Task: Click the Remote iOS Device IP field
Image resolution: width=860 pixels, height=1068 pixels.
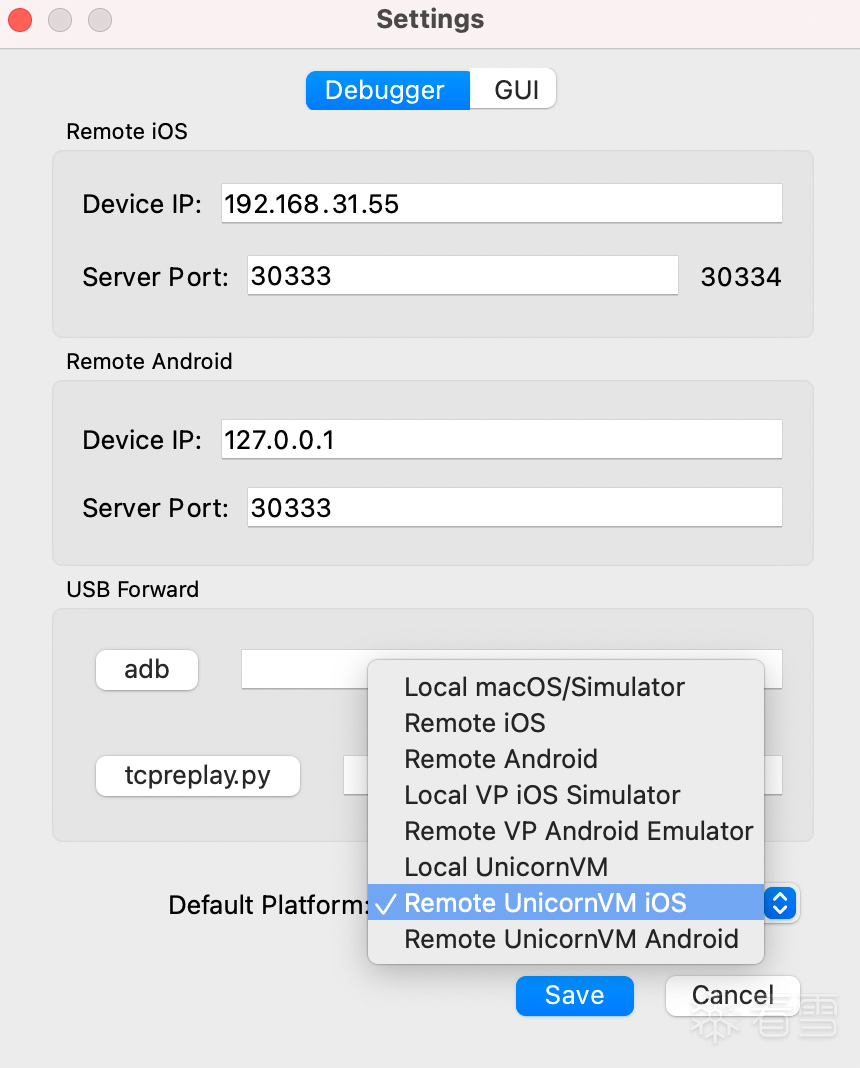Action: coord(500,204)
